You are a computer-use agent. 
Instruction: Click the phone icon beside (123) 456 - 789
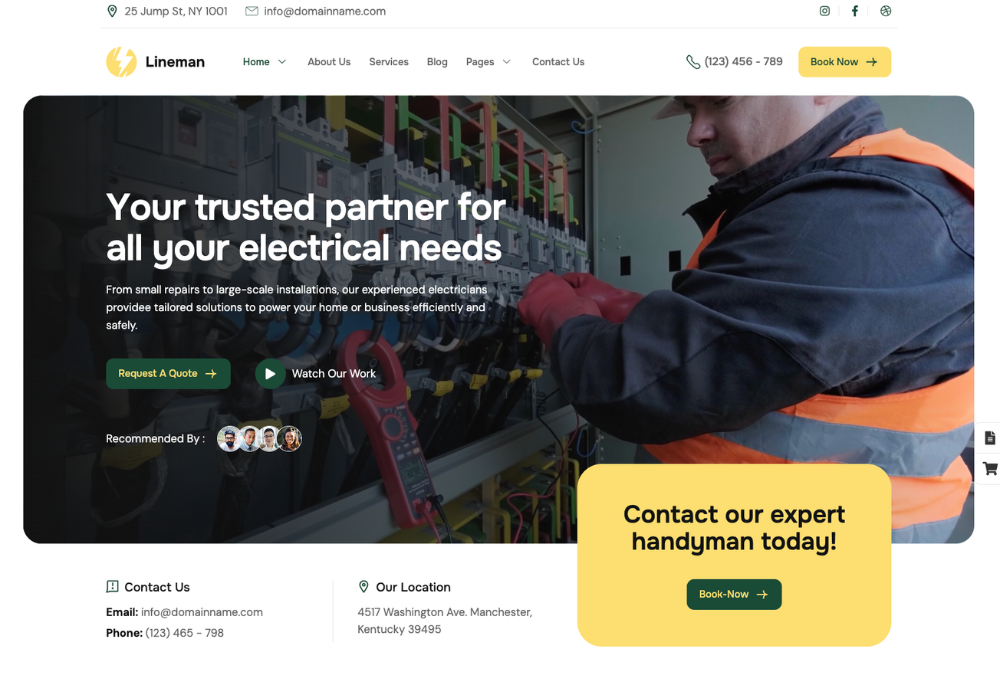pyautogui.click(x=693, y=62)
